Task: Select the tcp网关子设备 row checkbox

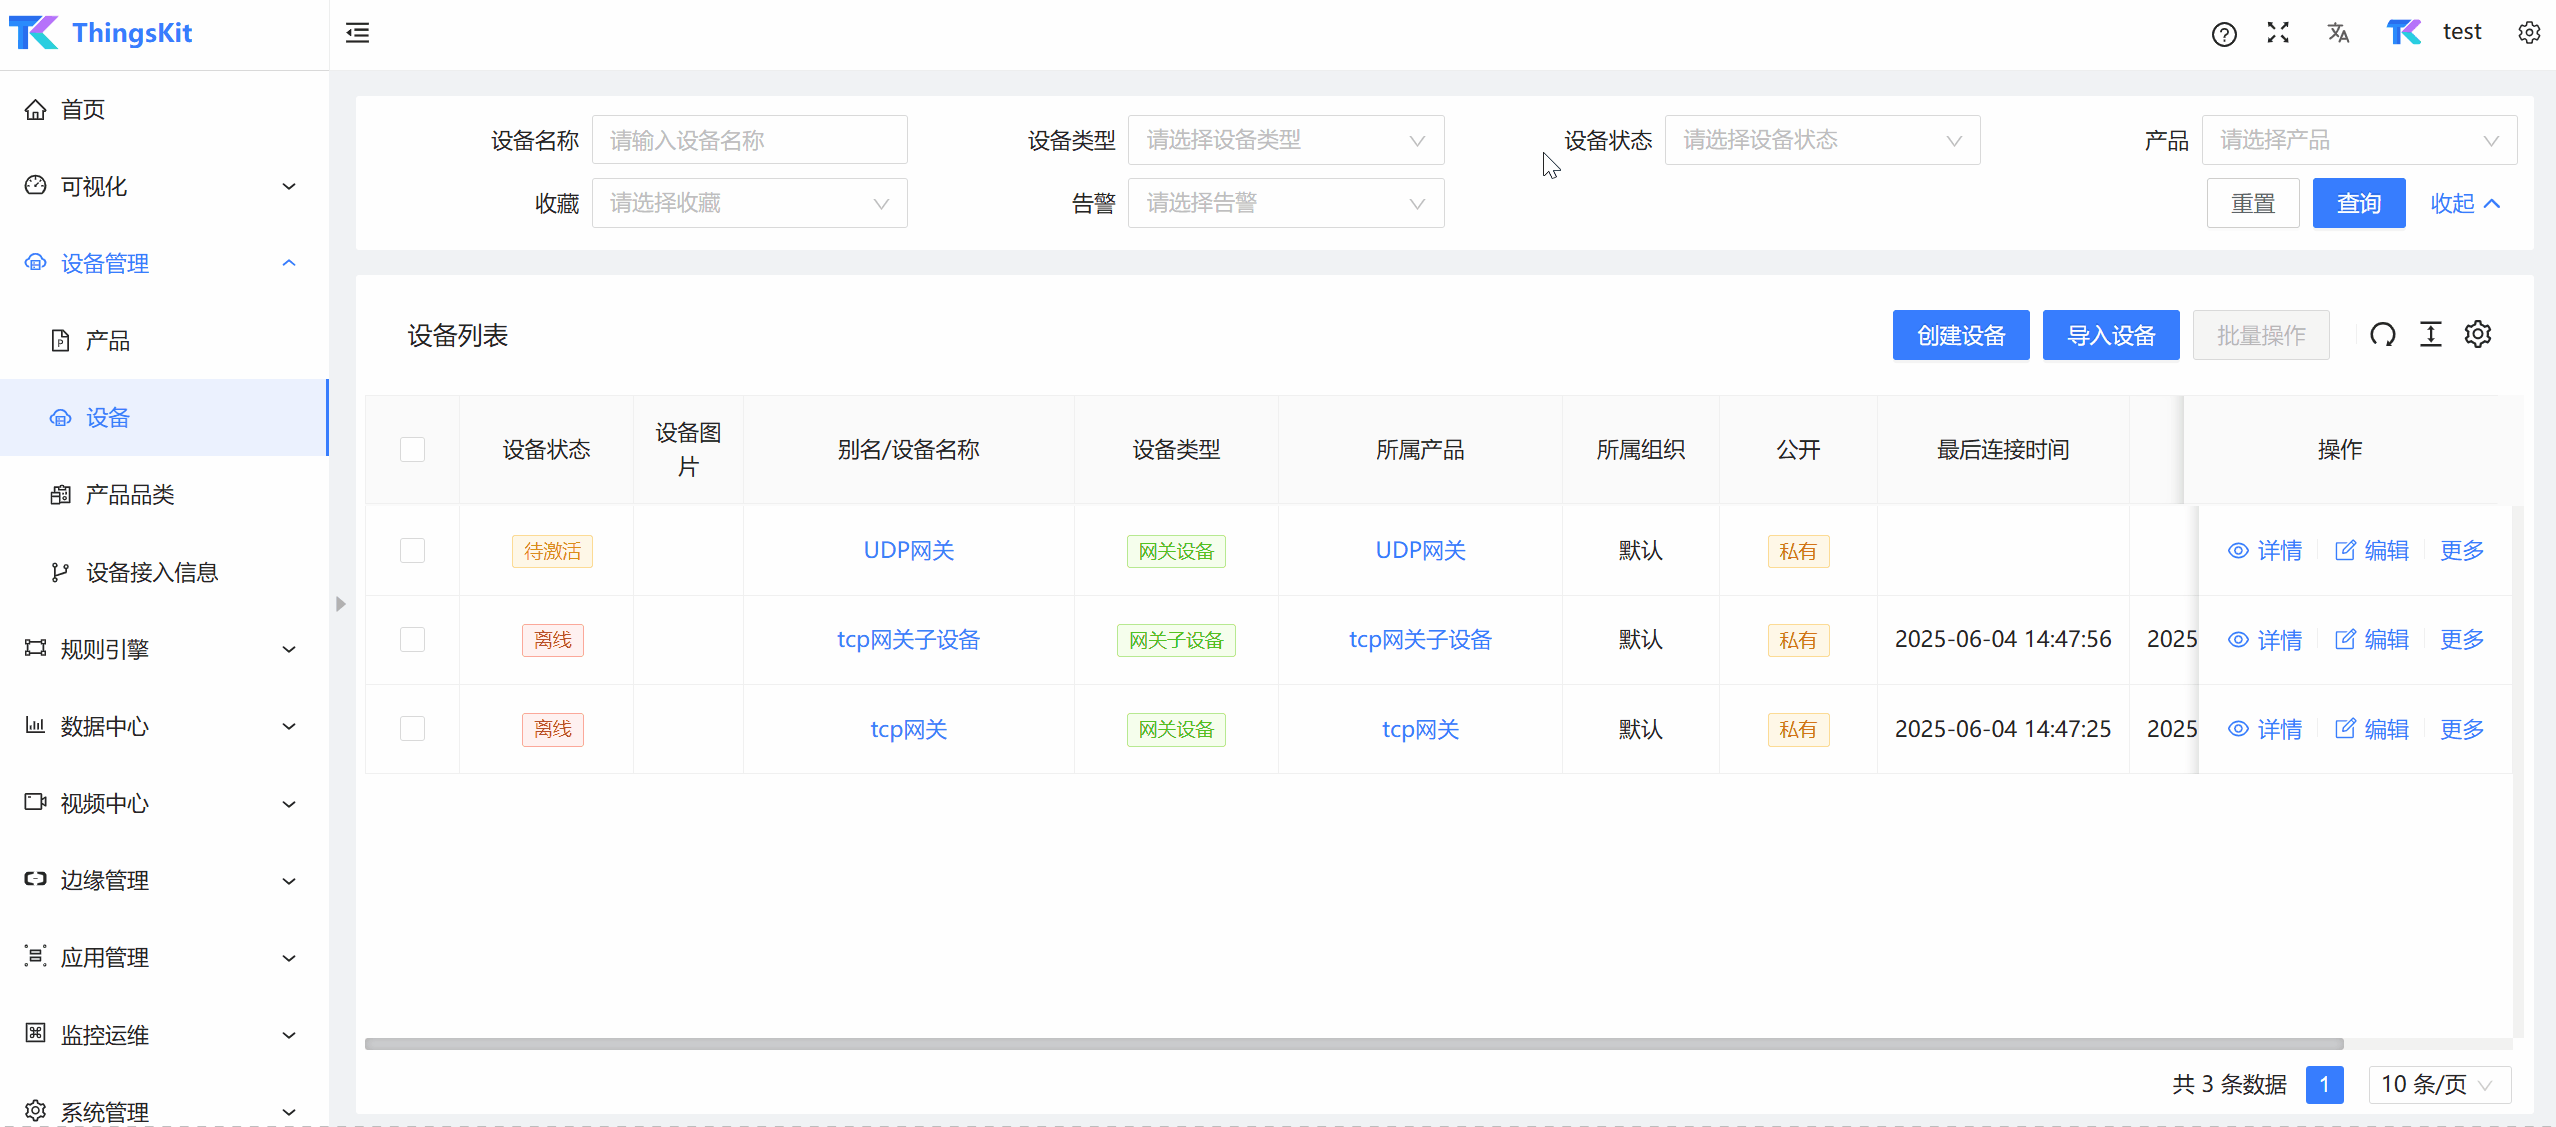Action: point(412,639)
